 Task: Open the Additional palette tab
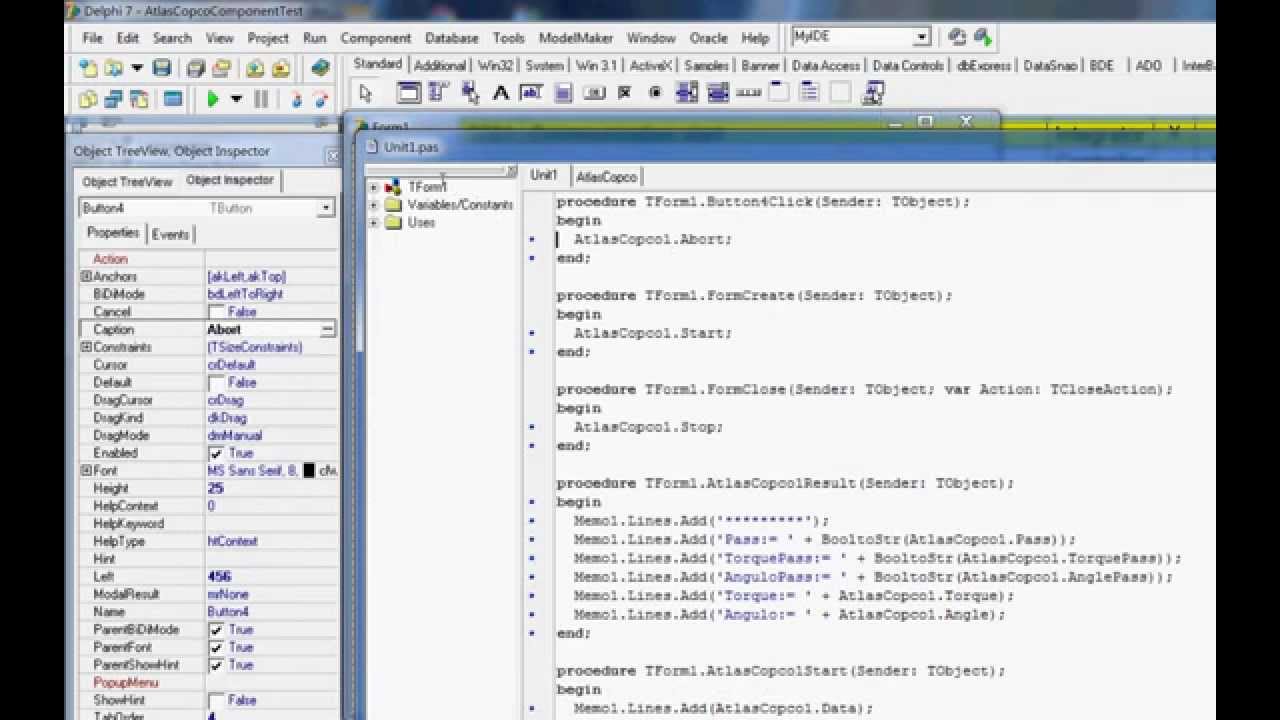[x=440, y=66]
